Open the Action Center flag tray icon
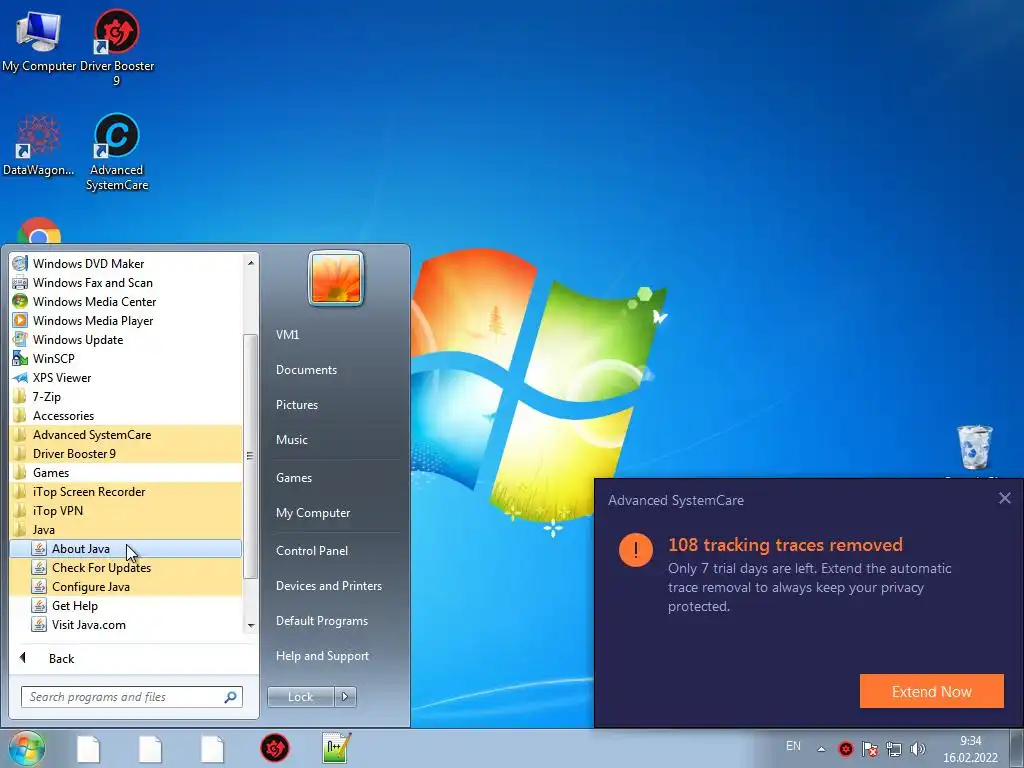The height and width of the screenshot is (768, 1024). (870, 748)
